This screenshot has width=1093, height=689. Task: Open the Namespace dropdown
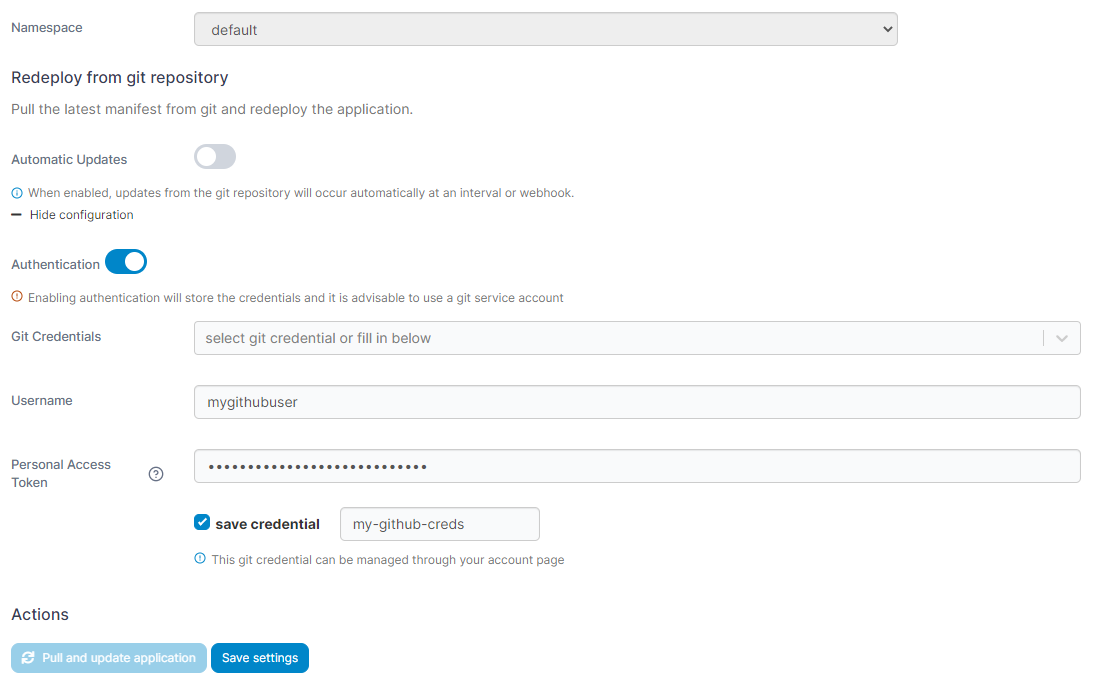545,30
